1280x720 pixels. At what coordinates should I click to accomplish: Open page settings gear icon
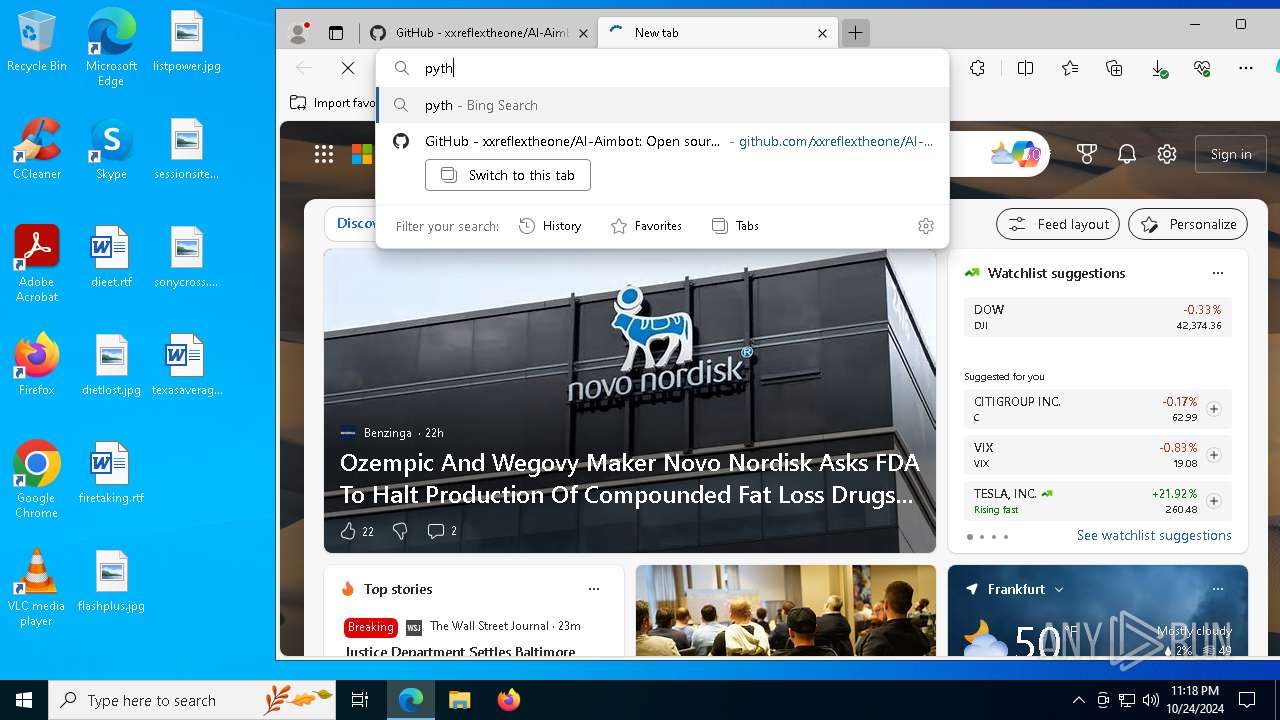pos(1167,154)
